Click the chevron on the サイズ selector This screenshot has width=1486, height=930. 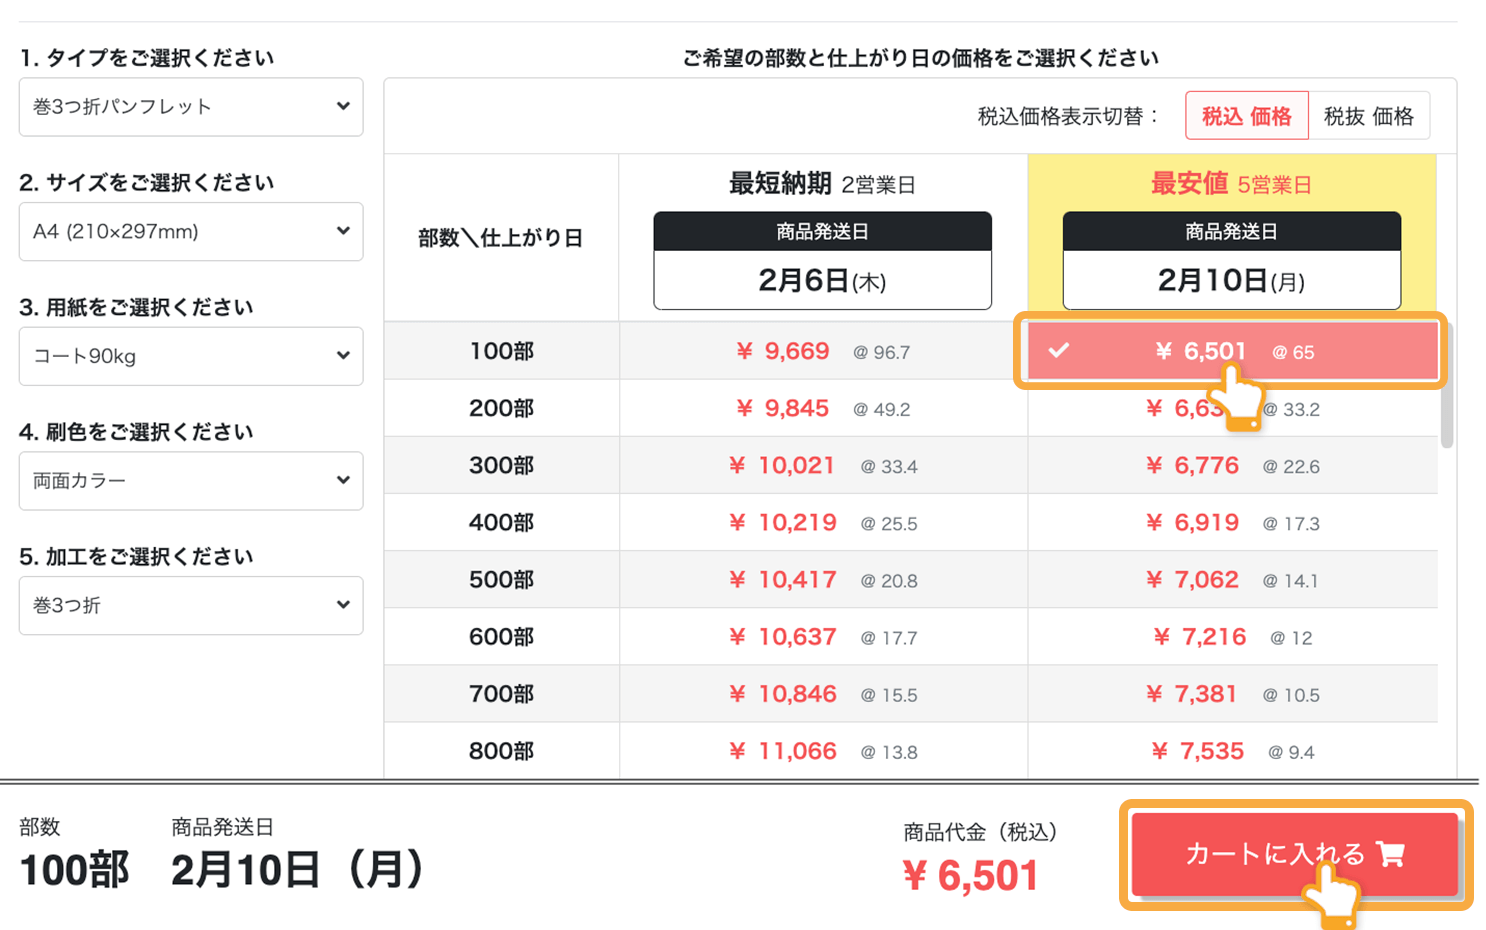(x=344, y=231)
